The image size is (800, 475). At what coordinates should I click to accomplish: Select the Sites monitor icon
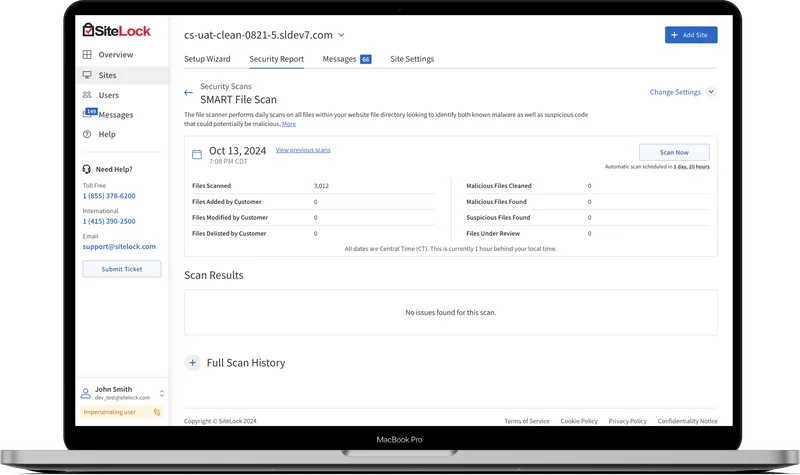coord(87,75)
